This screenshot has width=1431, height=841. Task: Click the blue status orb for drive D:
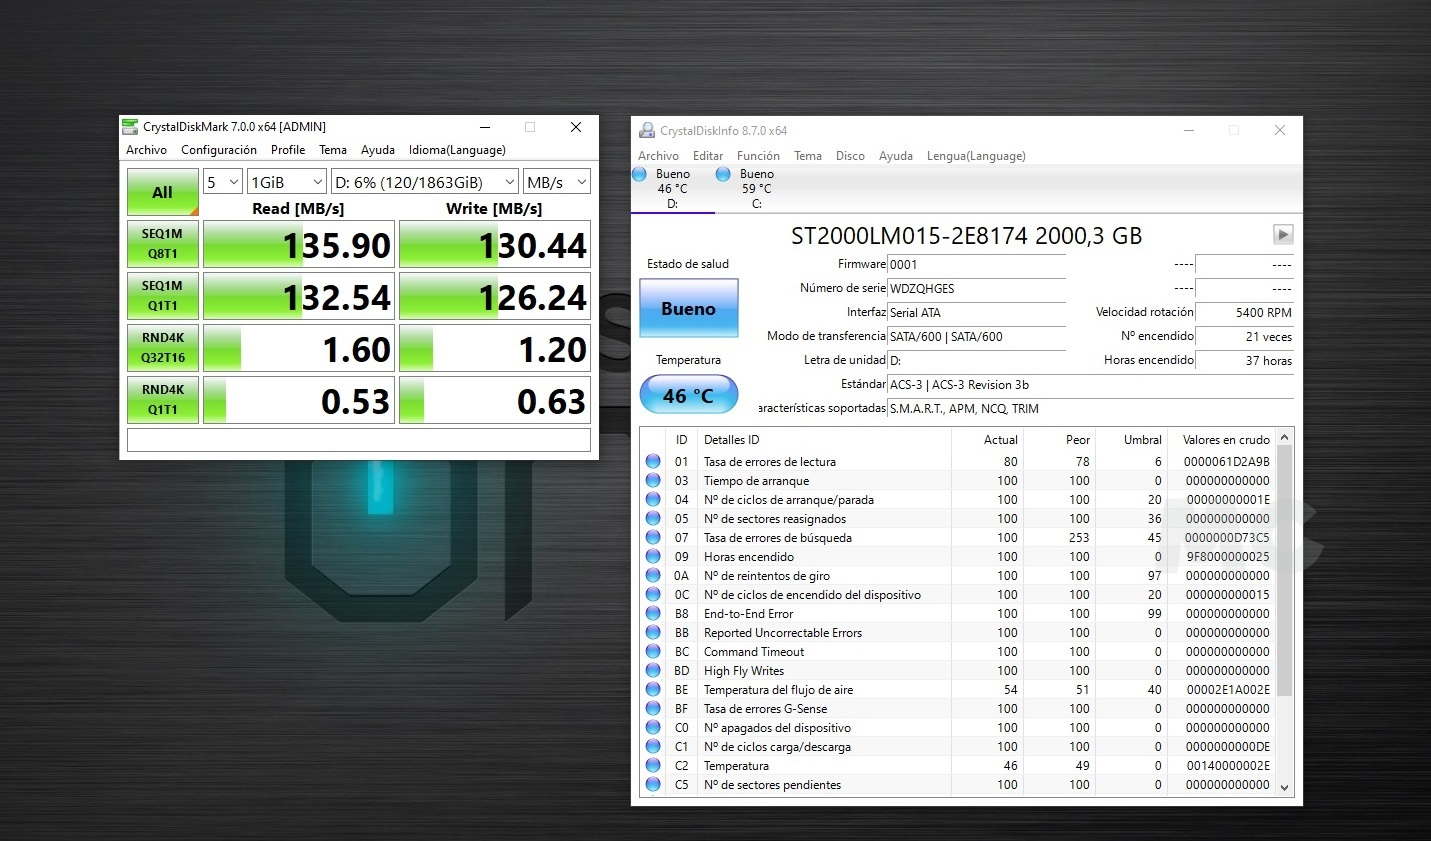tap(640, 175)
